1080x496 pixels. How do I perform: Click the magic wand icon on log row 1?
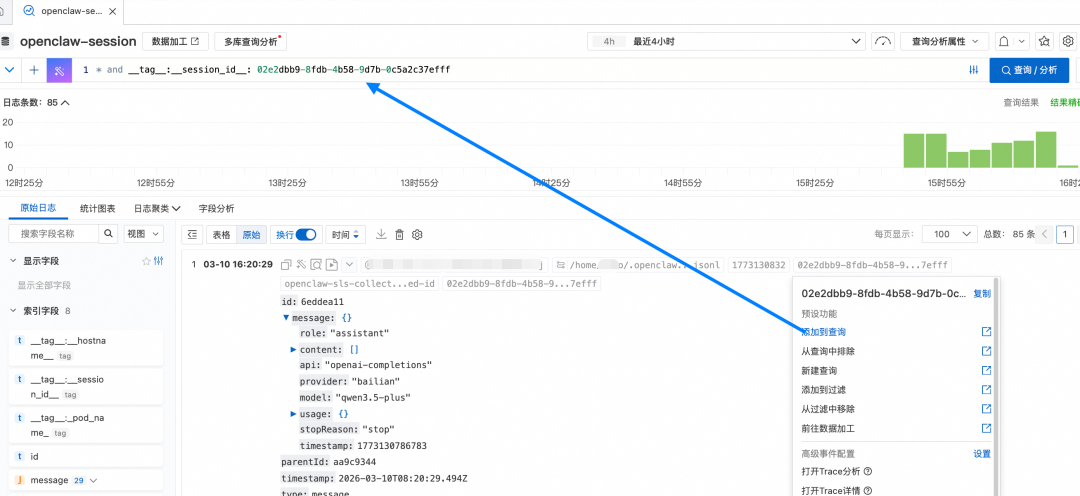[301, 265]
